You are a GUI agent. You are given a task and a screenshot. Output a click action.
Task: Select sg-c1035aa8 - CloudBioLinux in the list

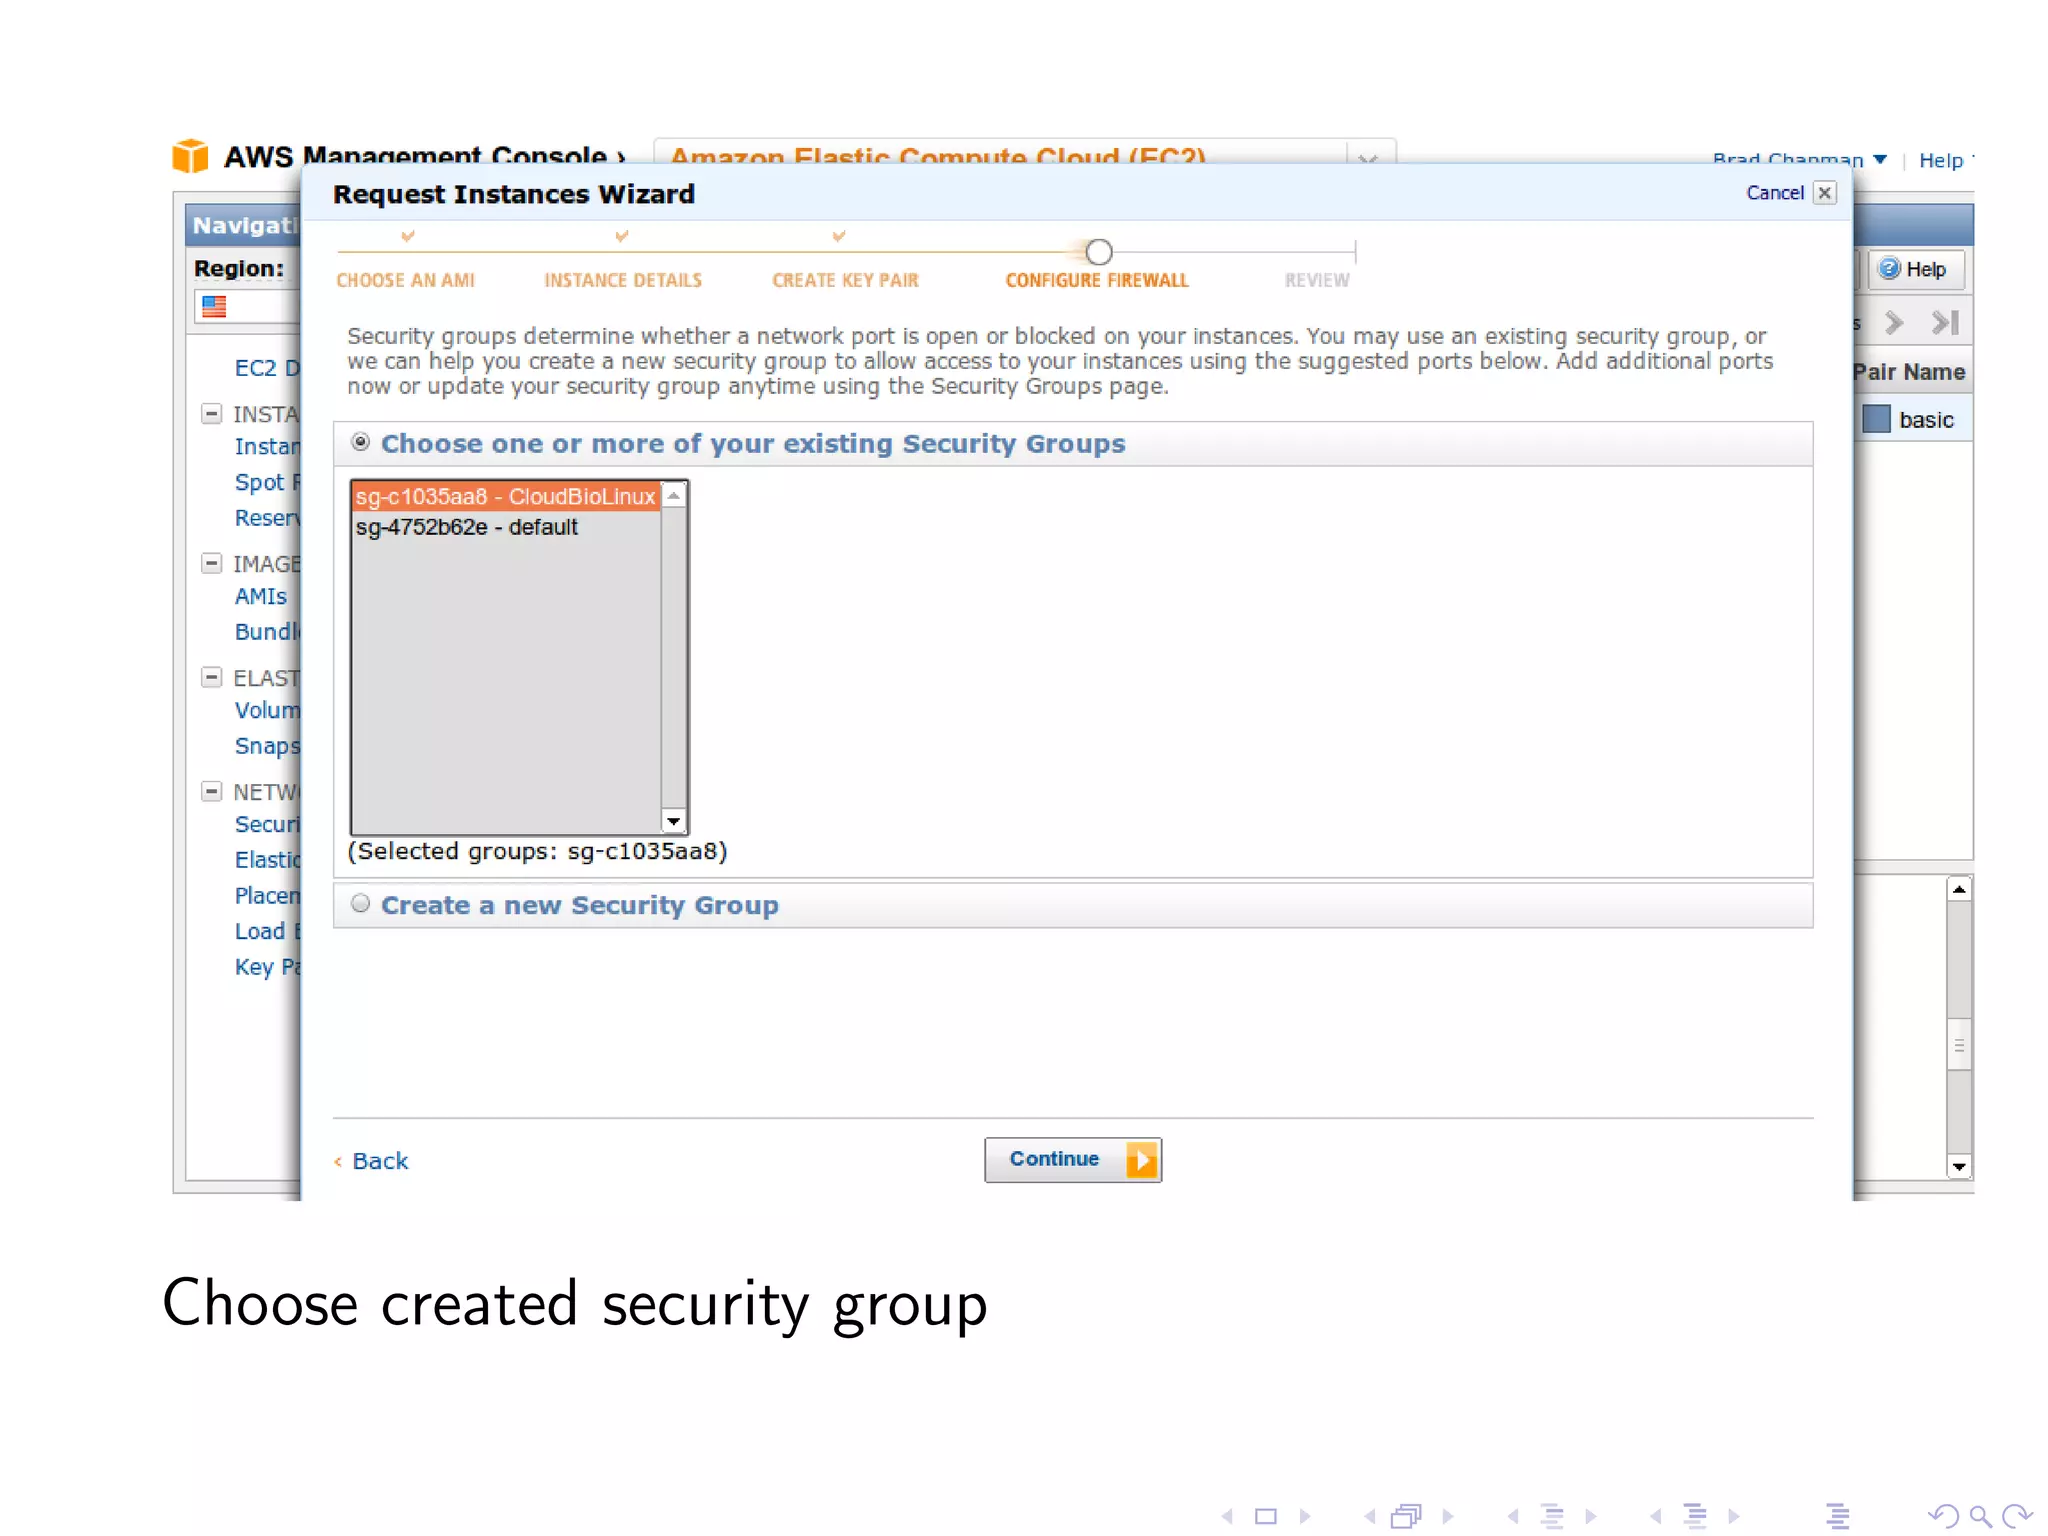[506, 496]
